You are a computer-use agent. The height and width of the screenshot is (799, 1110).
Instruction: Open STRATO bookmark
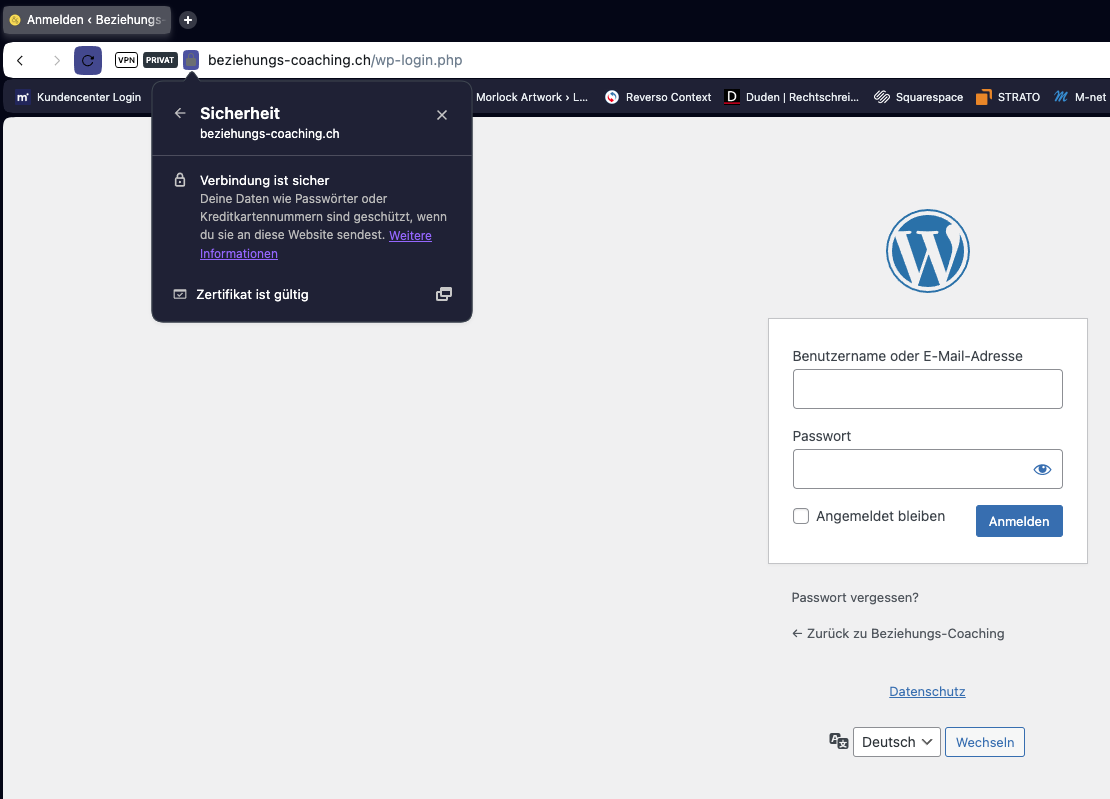pos(1008,97)
